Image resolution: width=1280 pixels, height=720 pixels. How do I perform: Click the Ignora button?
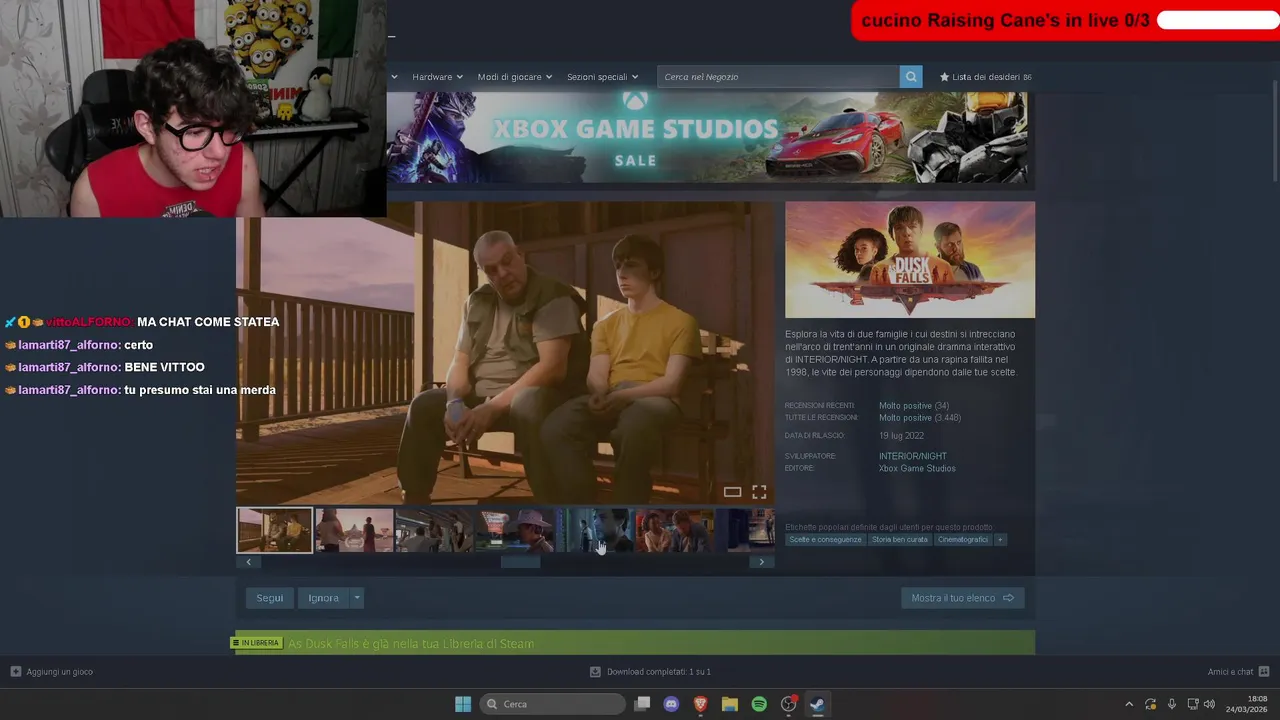tap(323, 598)
